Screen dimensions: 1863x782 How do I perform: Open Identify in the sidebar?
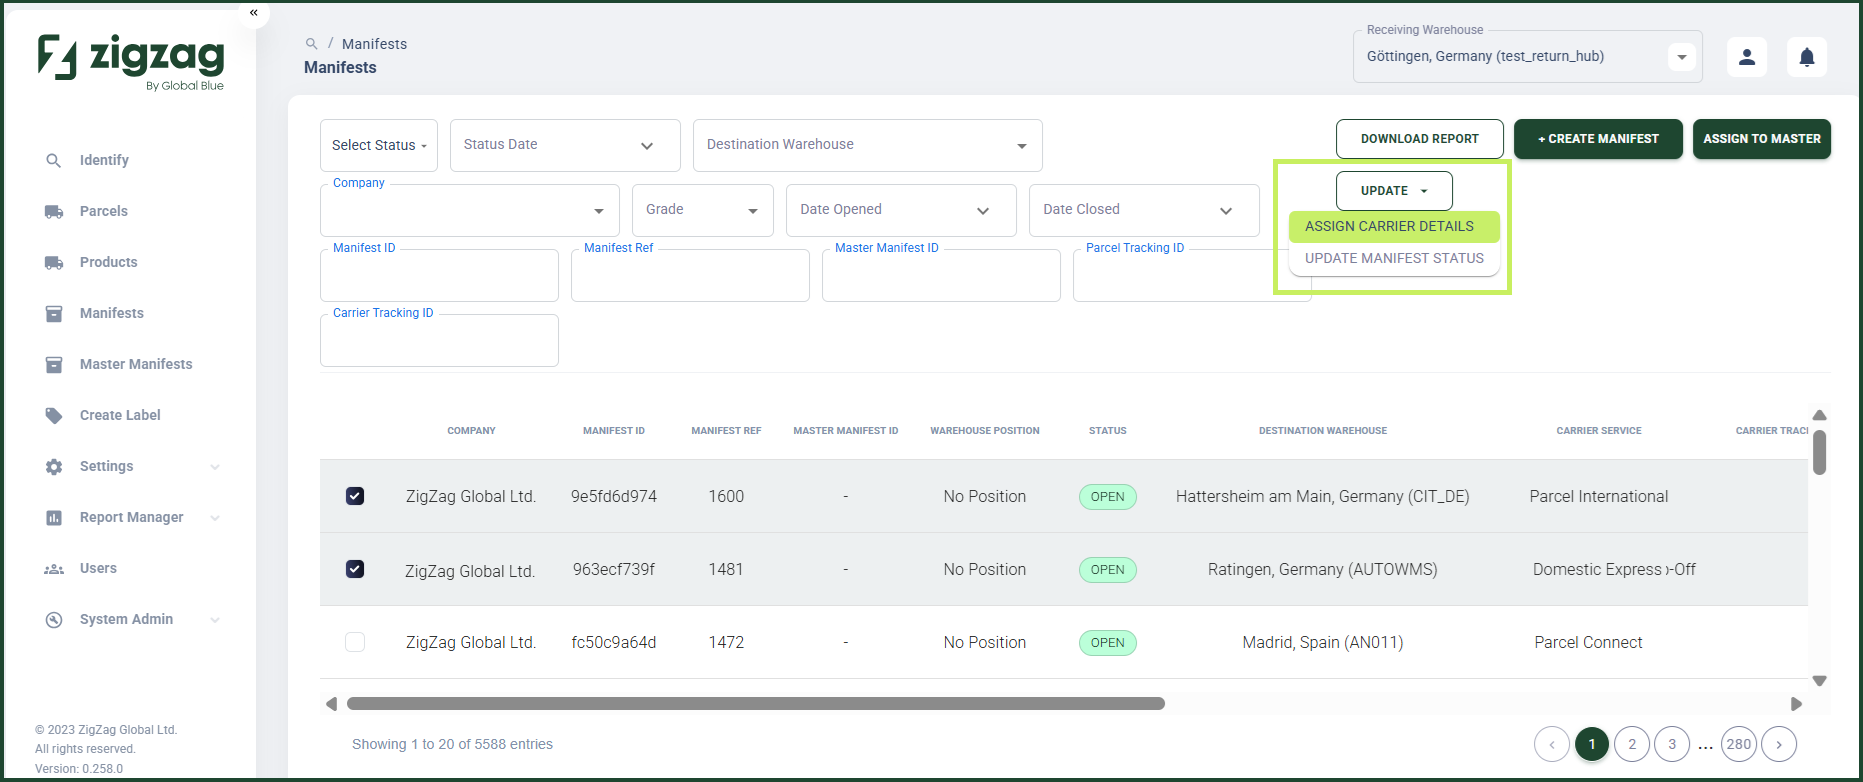[x=104, y=160]
